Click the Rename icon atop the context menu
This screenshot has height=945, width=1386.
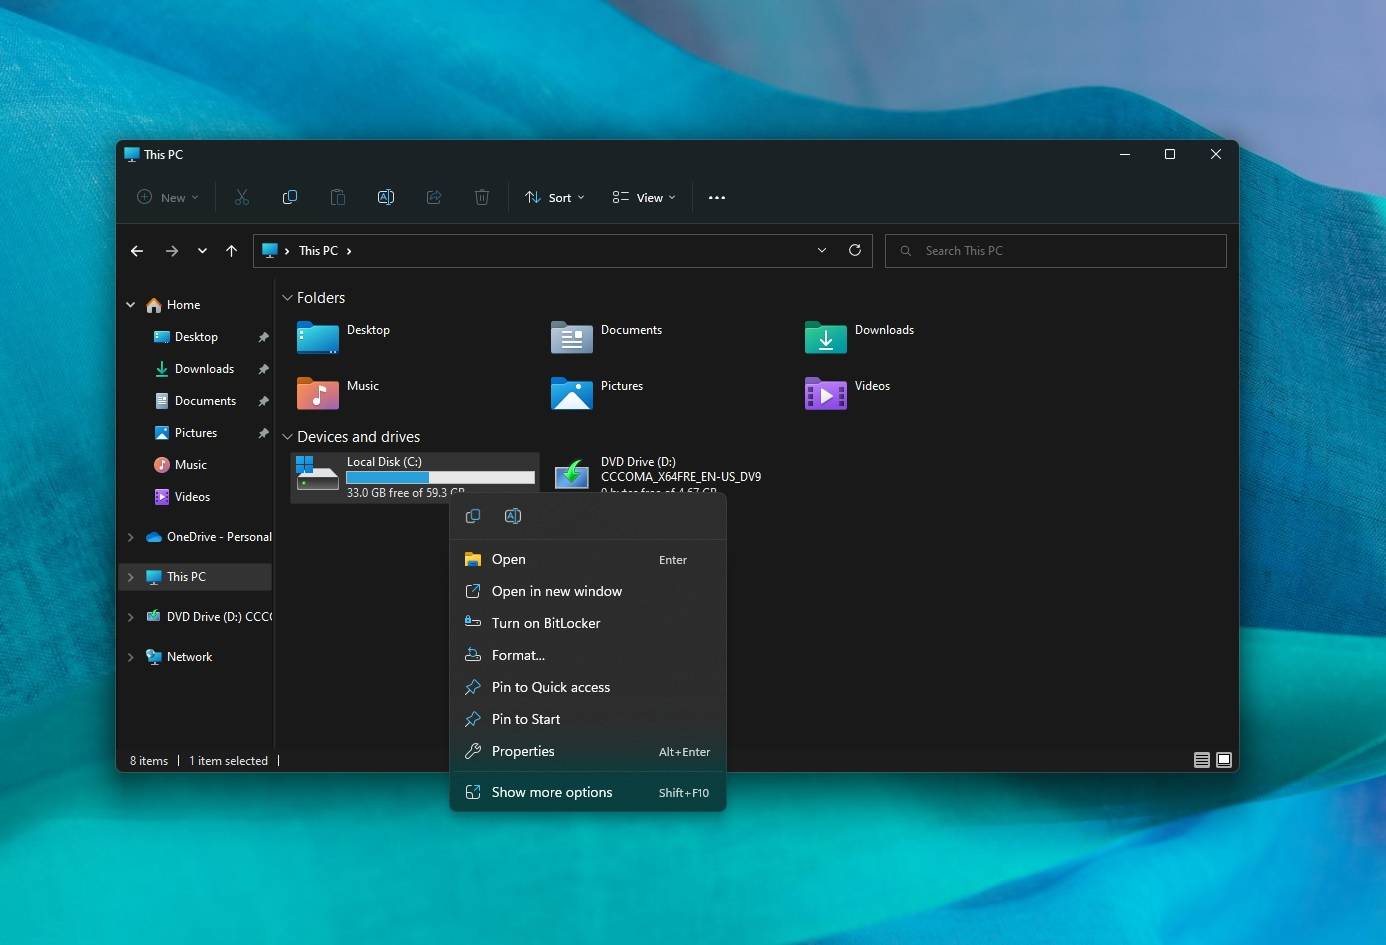tap(513, 516)
